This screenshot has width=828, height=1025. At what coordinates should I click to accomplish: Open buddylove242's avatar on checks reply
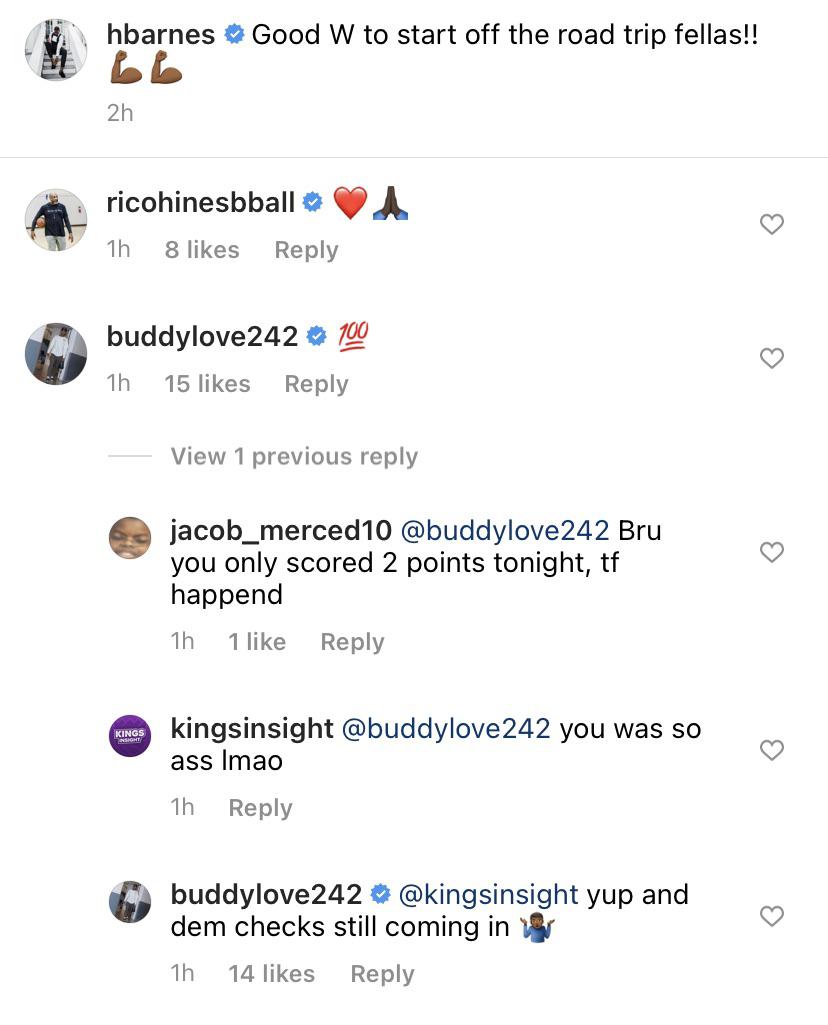click(130, 902)
